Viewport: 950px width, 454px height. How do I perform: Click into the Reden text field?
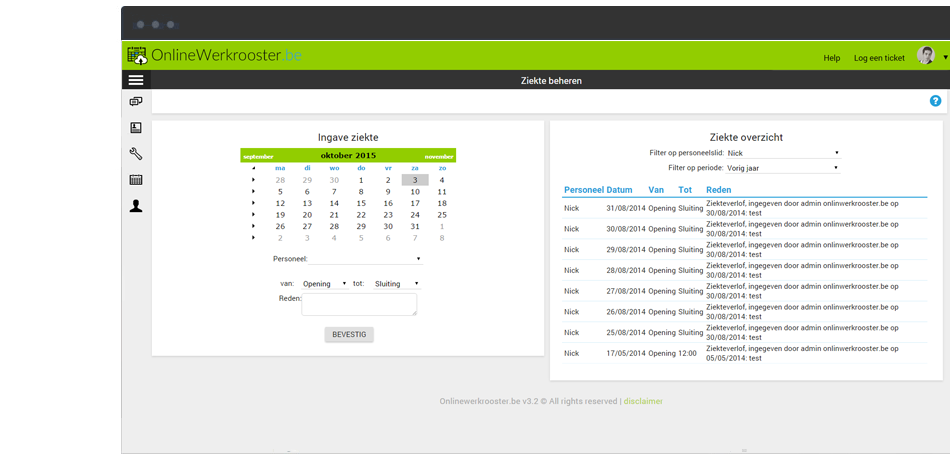359,304
